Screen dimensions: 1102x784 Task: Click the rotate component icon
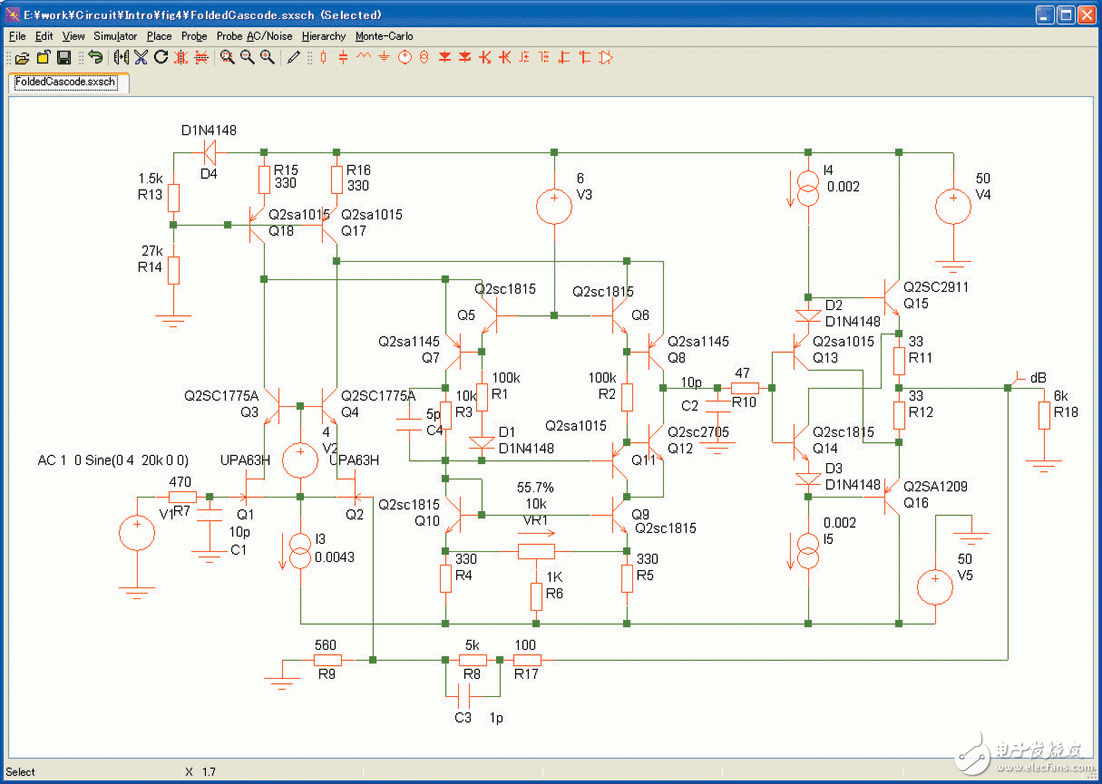click(x=161, y=58)
